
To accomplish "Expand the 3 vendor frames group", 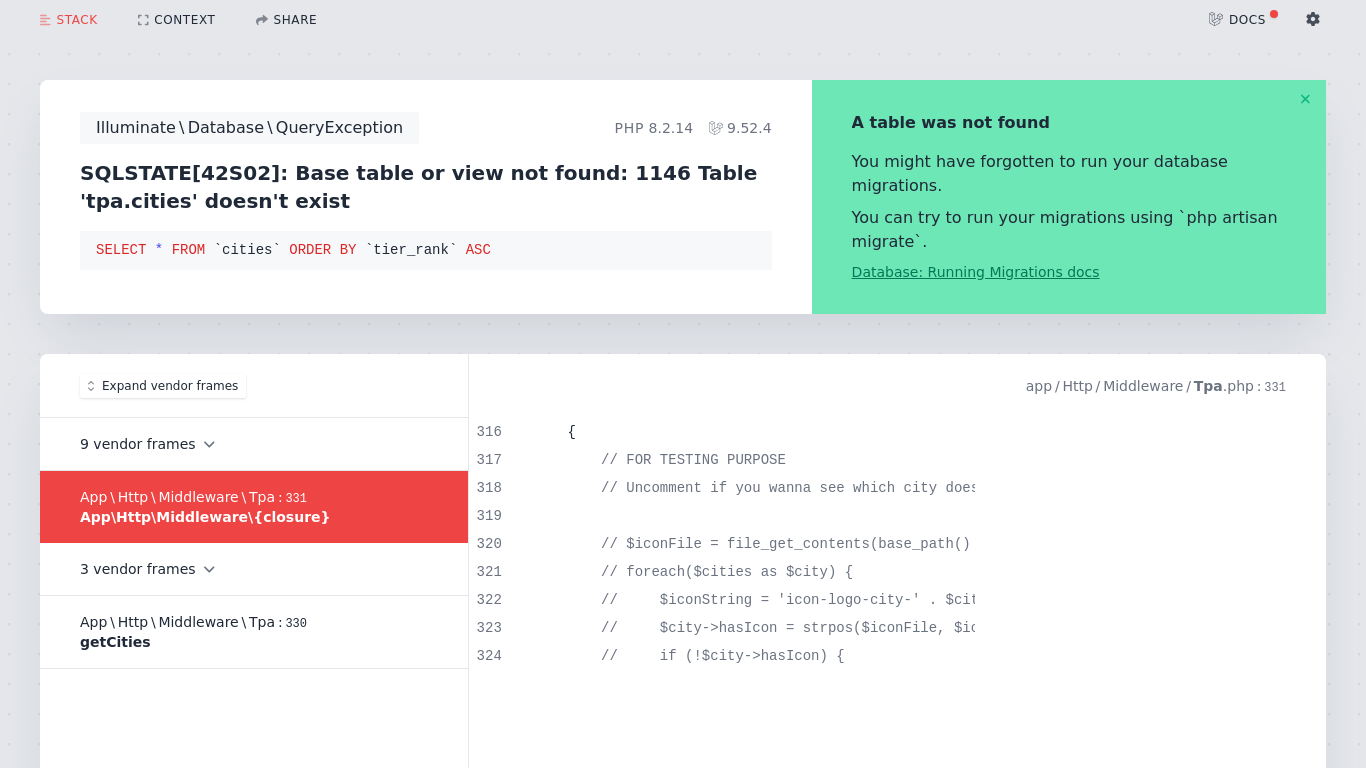I will click(x=254, y=569).
